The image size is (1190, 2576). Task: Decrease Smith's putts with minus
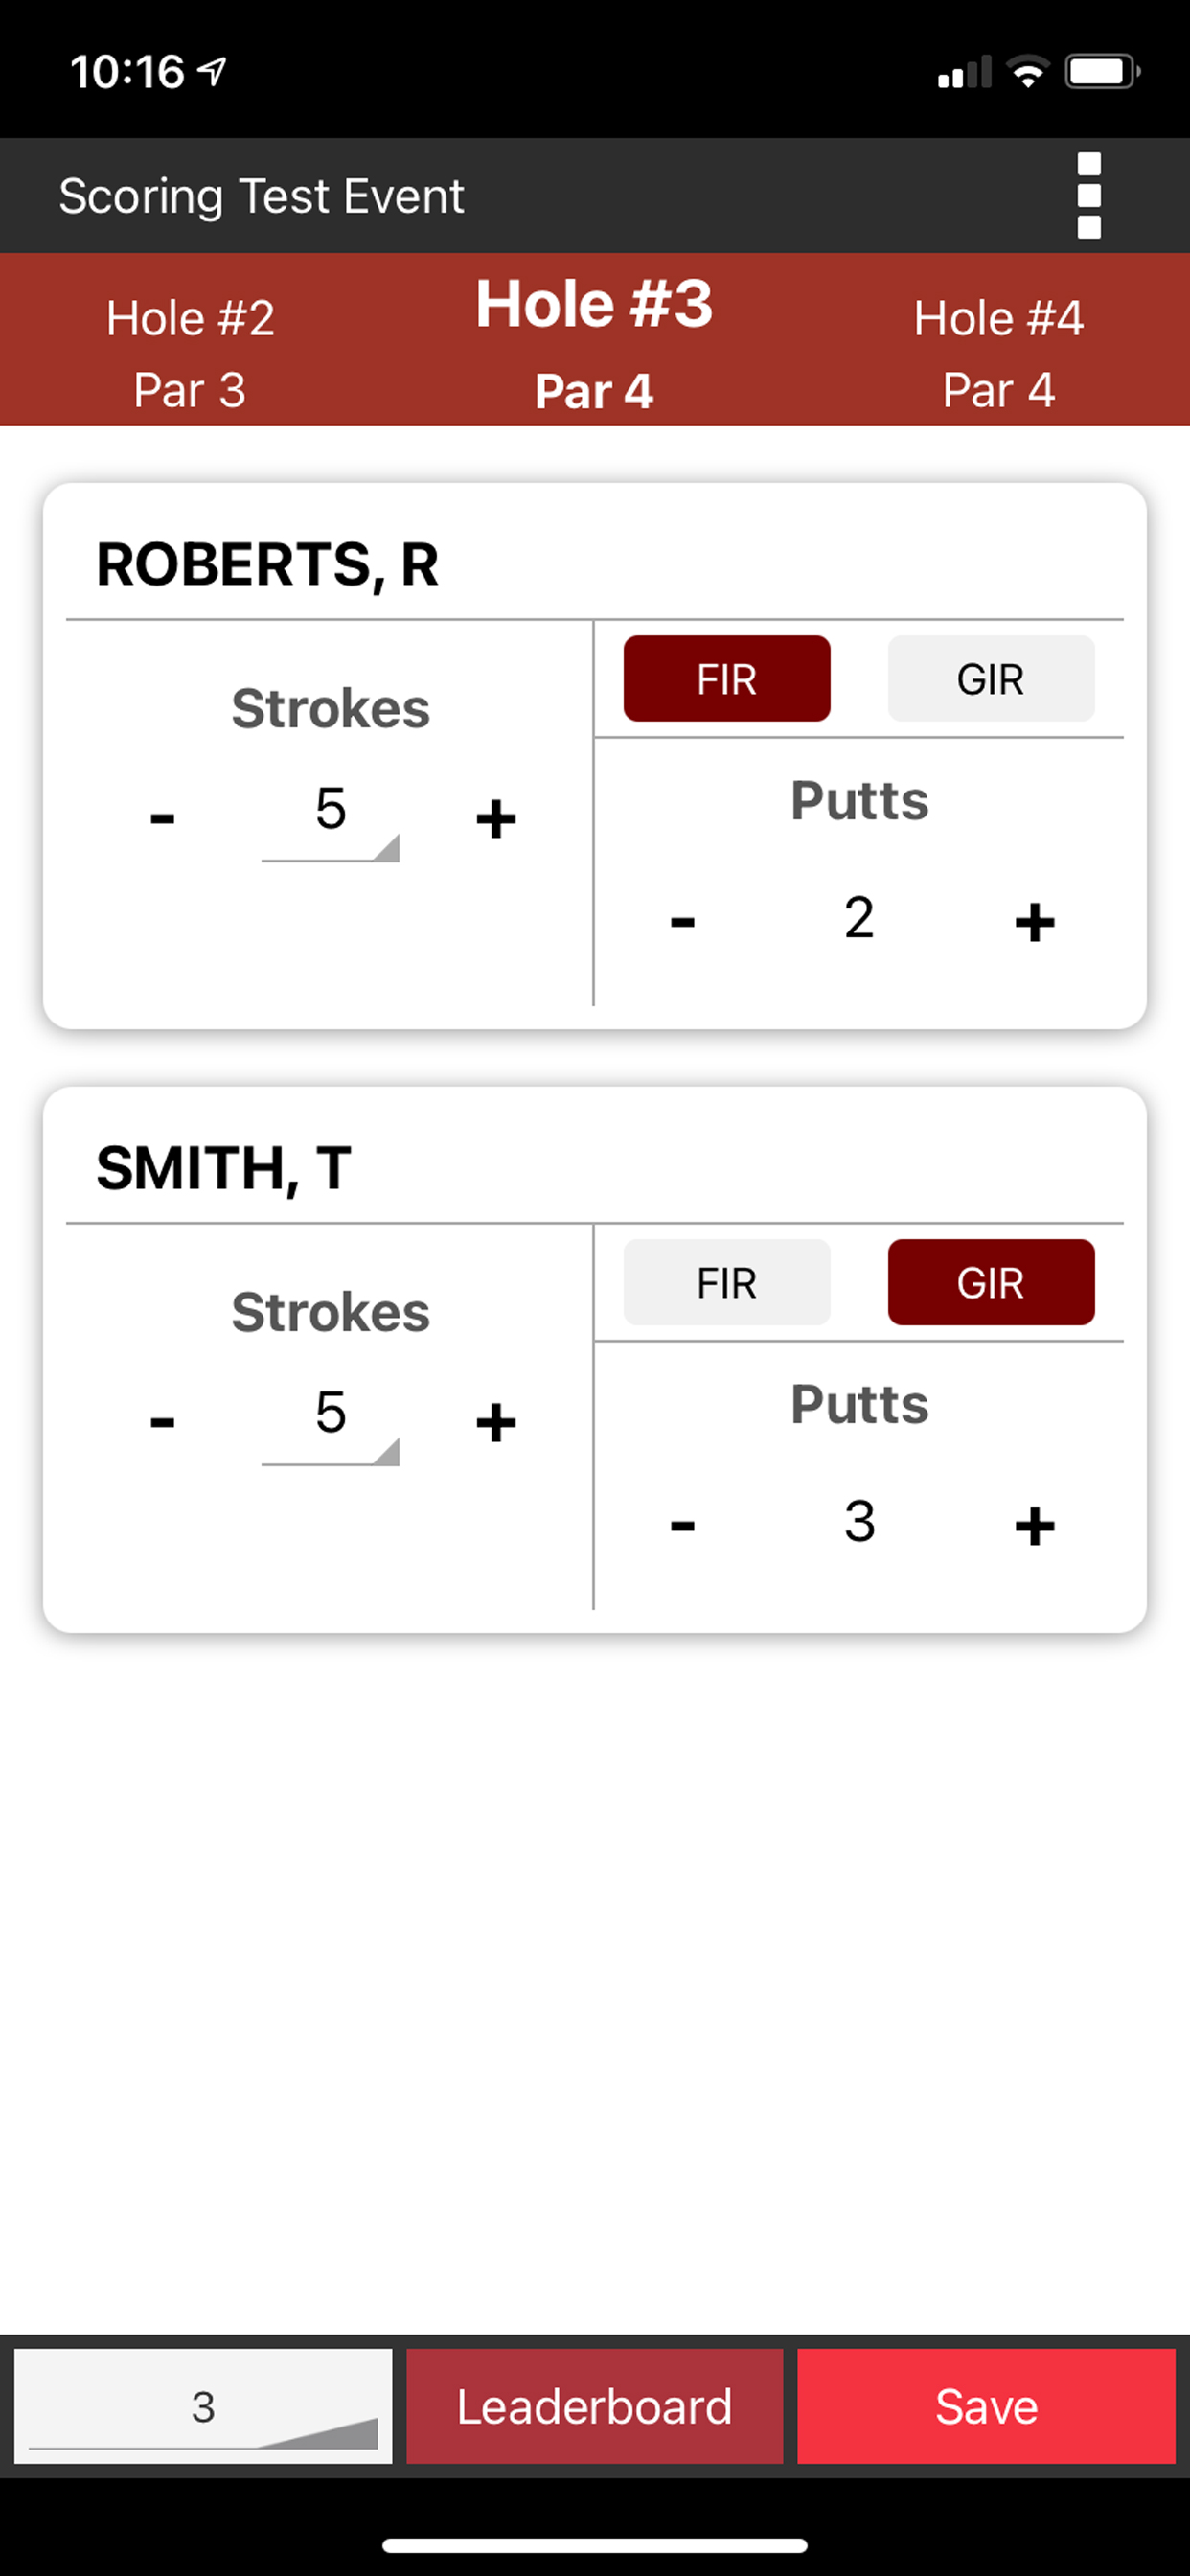click(682, 1525)
